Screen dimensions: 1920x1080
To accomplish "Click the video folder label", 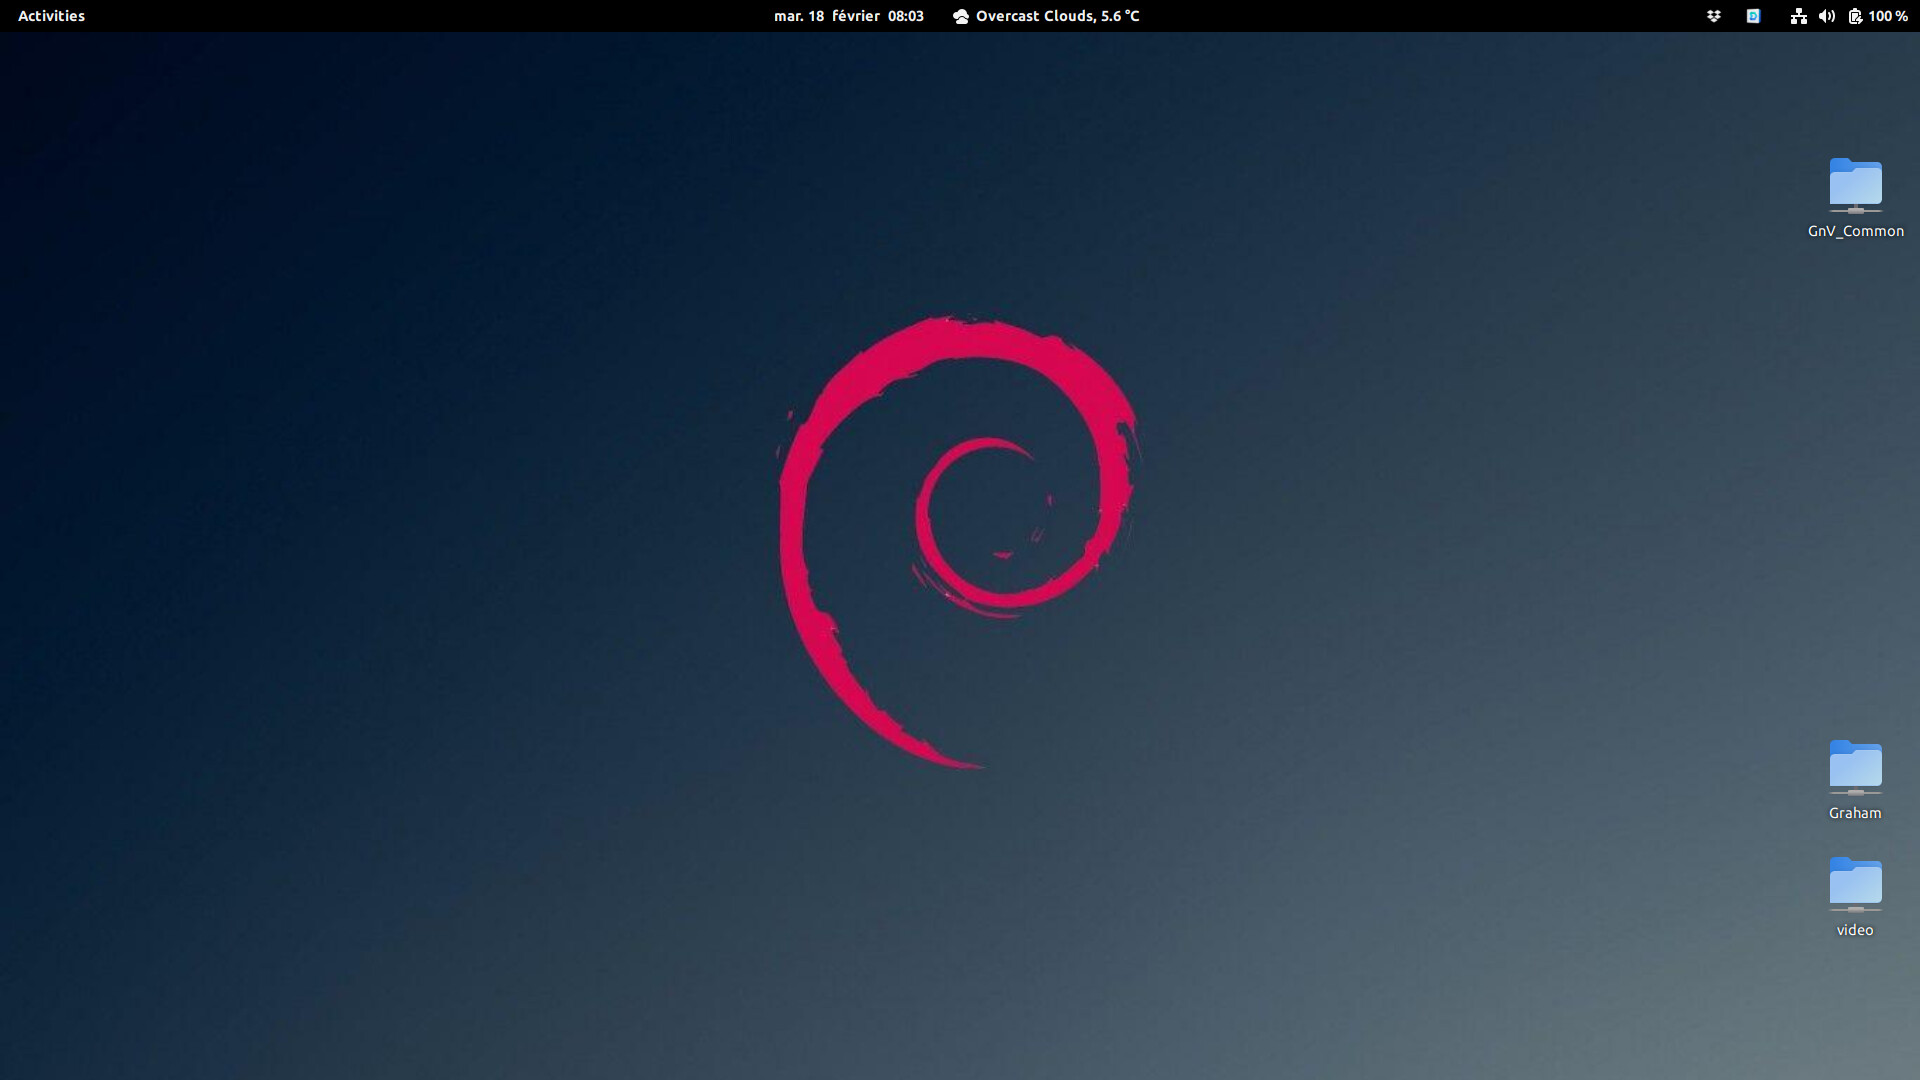I will [x=1855, y=930].
